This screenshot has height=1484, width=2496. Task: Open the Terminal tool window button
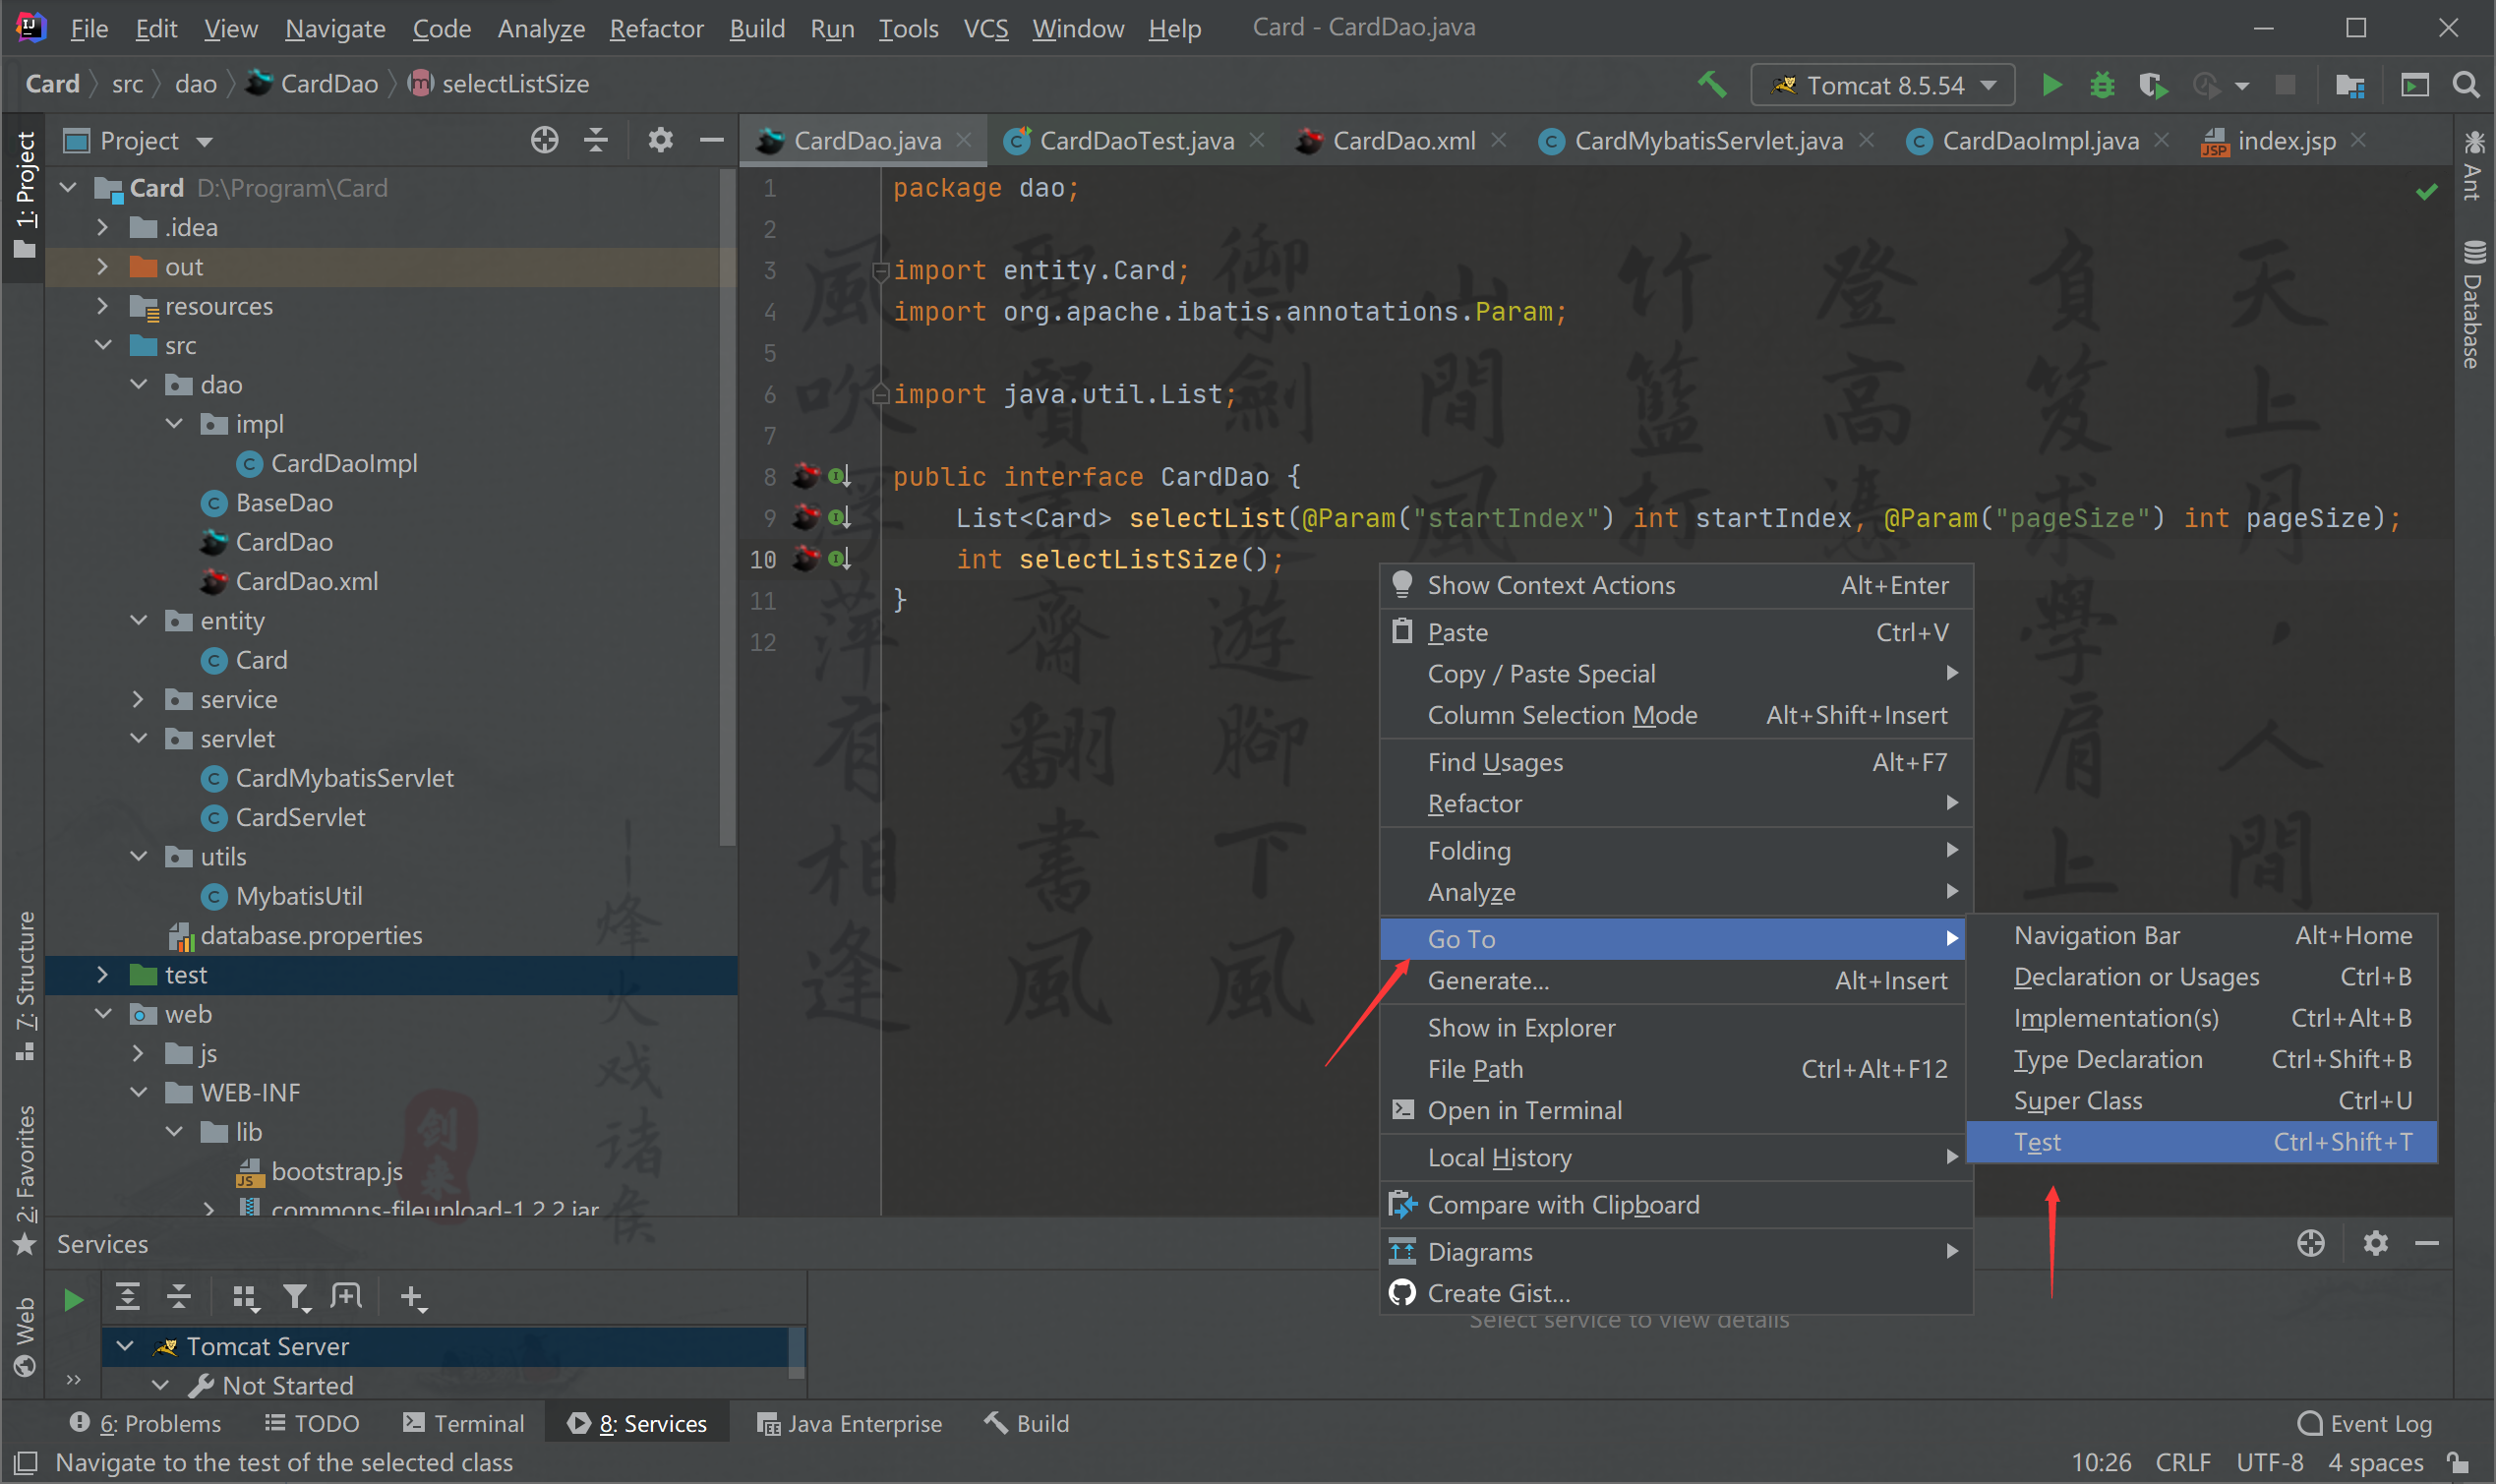(463, 1423)
